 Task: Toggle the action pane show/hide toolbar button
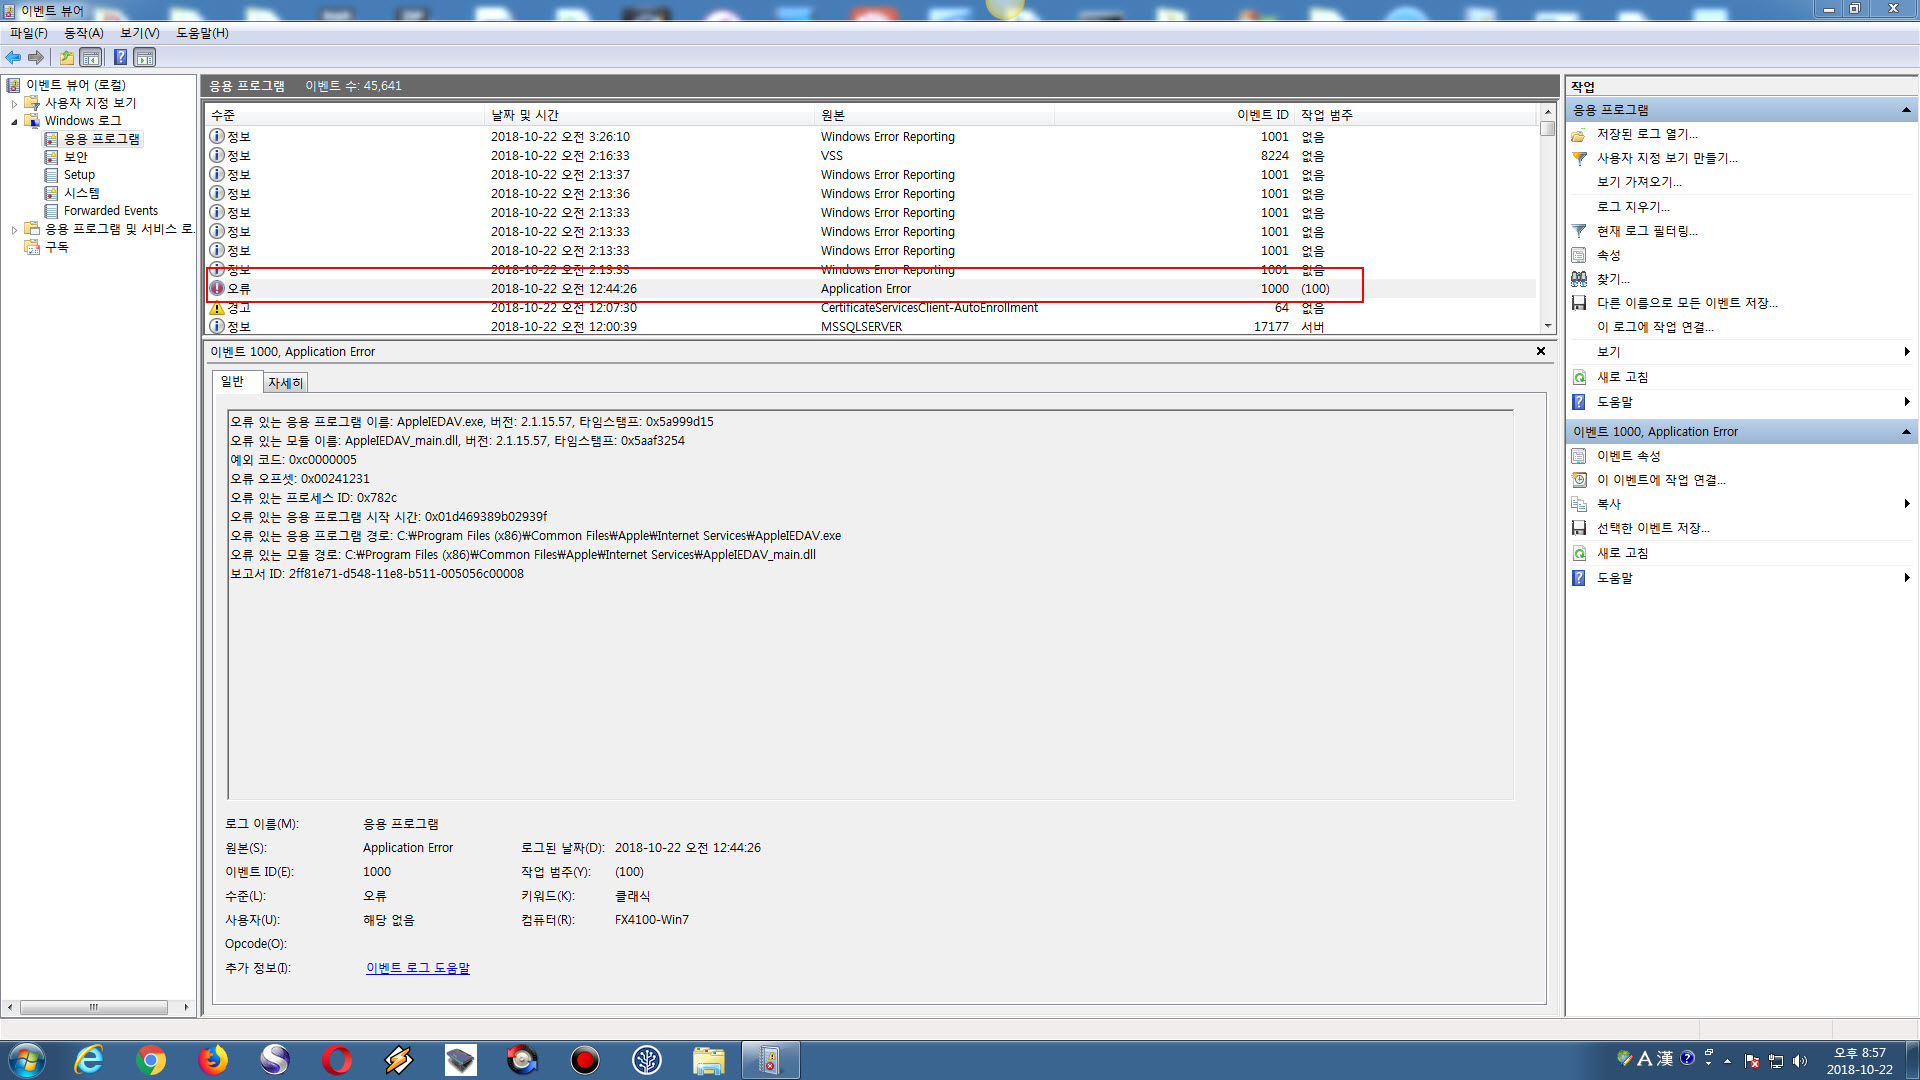tap(145, 57)
